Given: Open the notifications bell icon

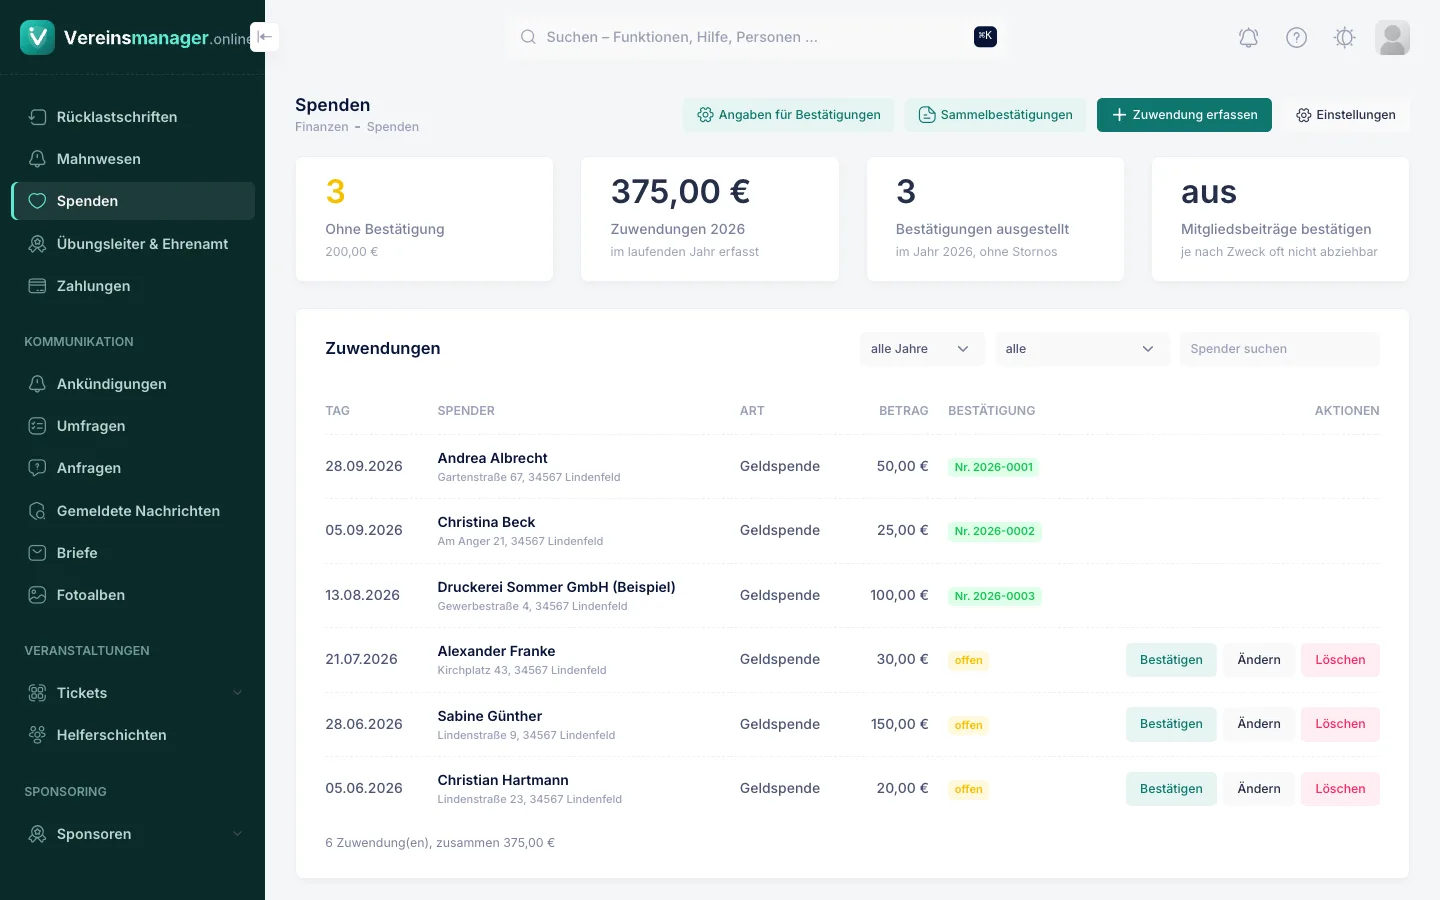Looking at the screenshot, I should click(x=1248, y=38).
